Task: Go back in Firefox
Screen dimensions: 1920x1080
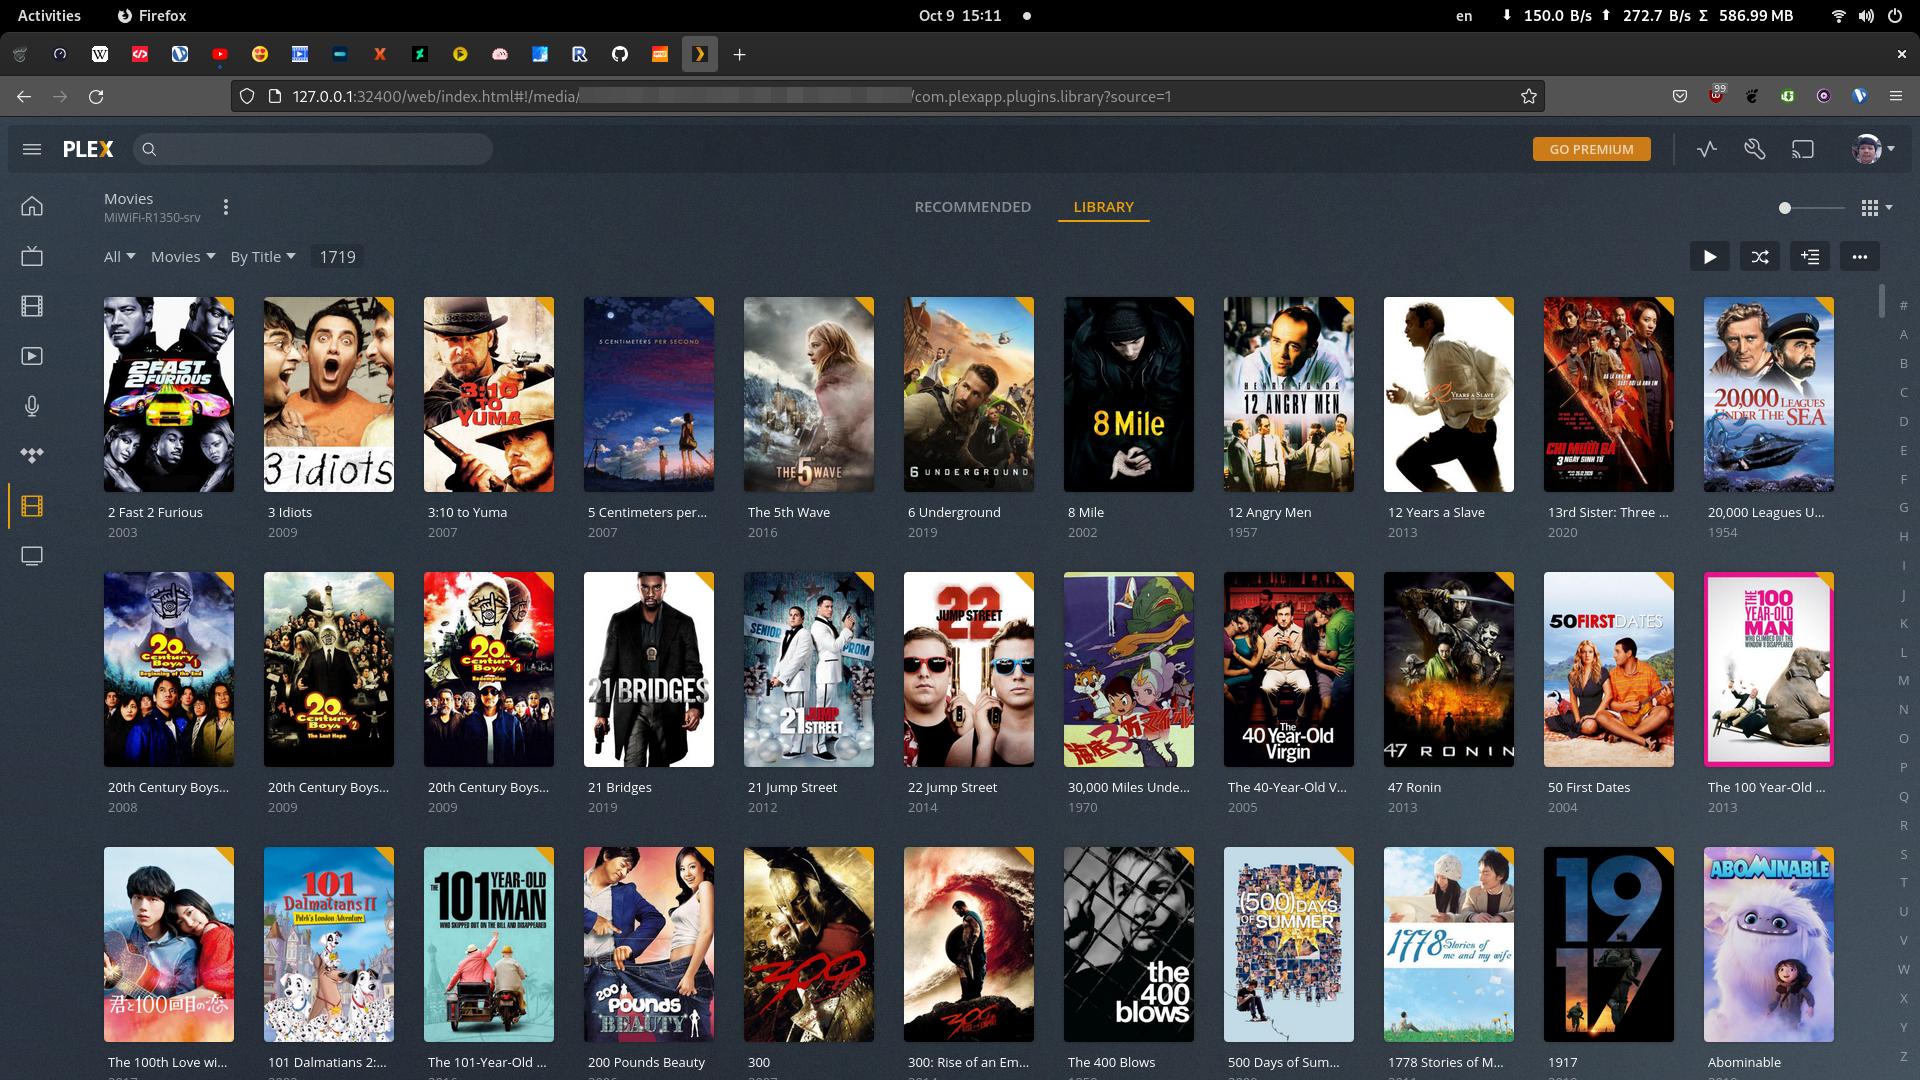Action: 24,96
